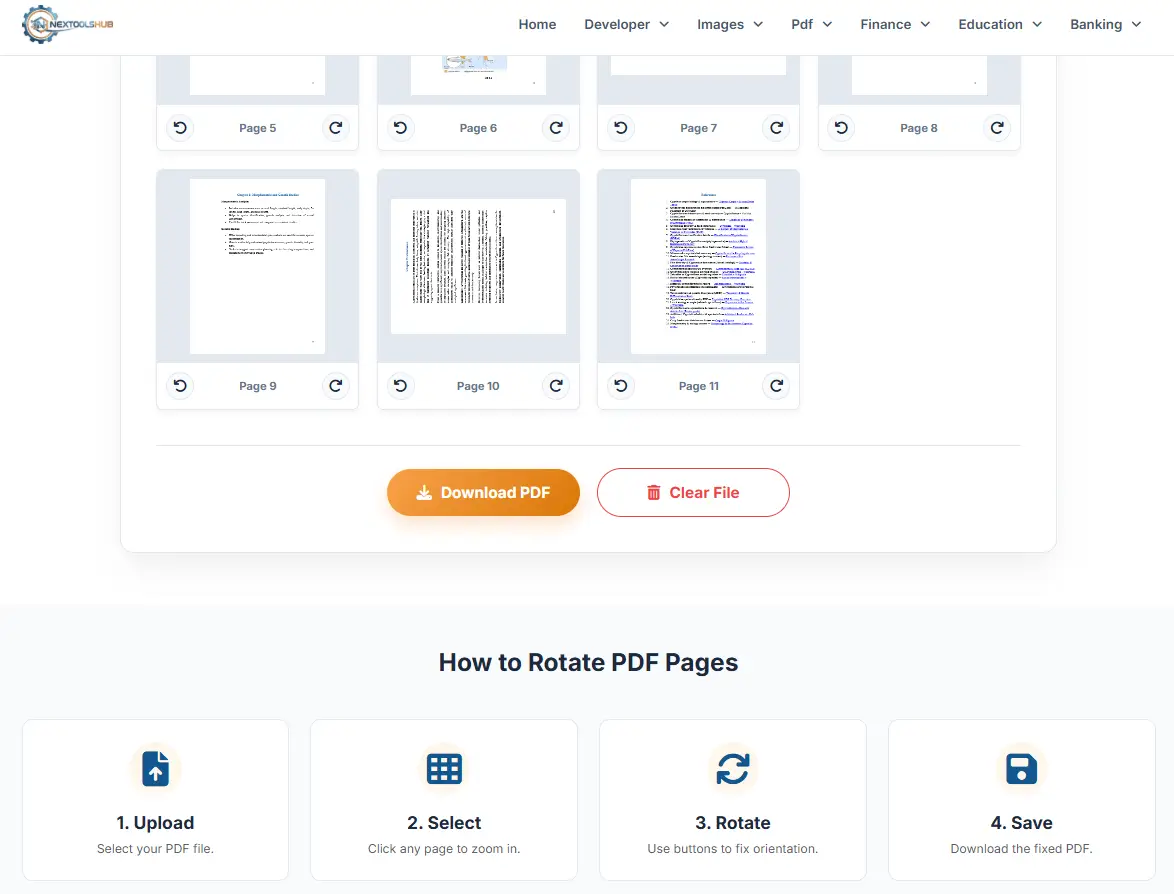This screenshot has height=894, width=1174.
Task: Click the Rotate step icon
Action: pos(733,768)
